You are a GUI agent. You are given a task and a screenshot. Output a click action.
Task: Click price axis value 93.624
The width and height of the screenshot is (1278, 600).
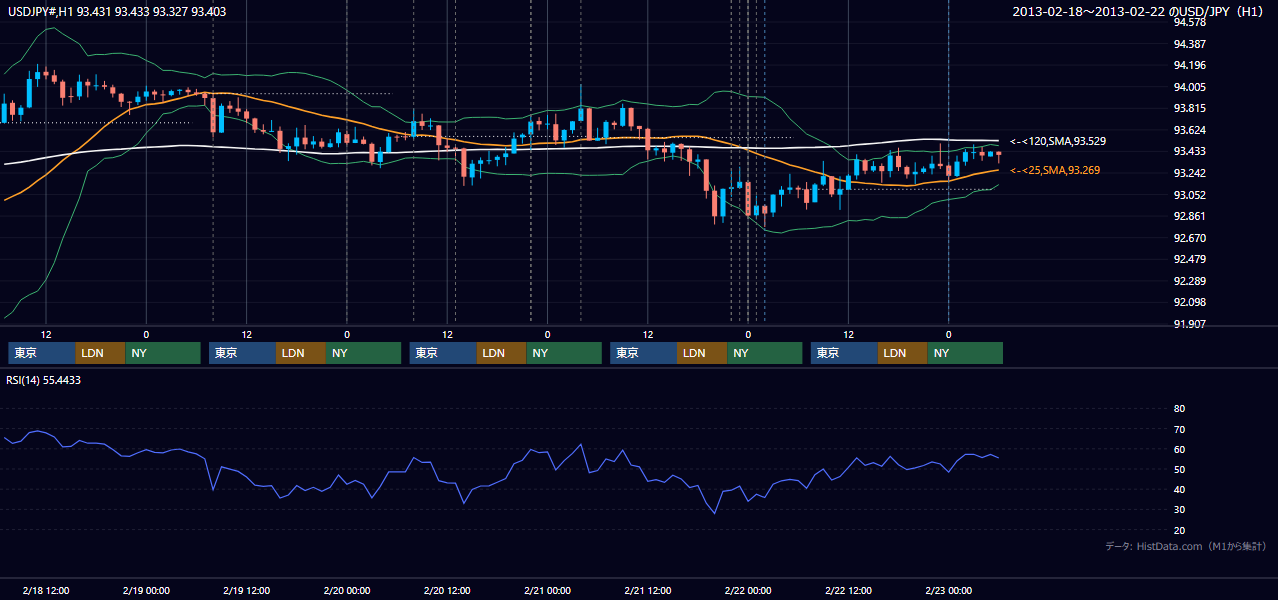[x=1189, y=130]
